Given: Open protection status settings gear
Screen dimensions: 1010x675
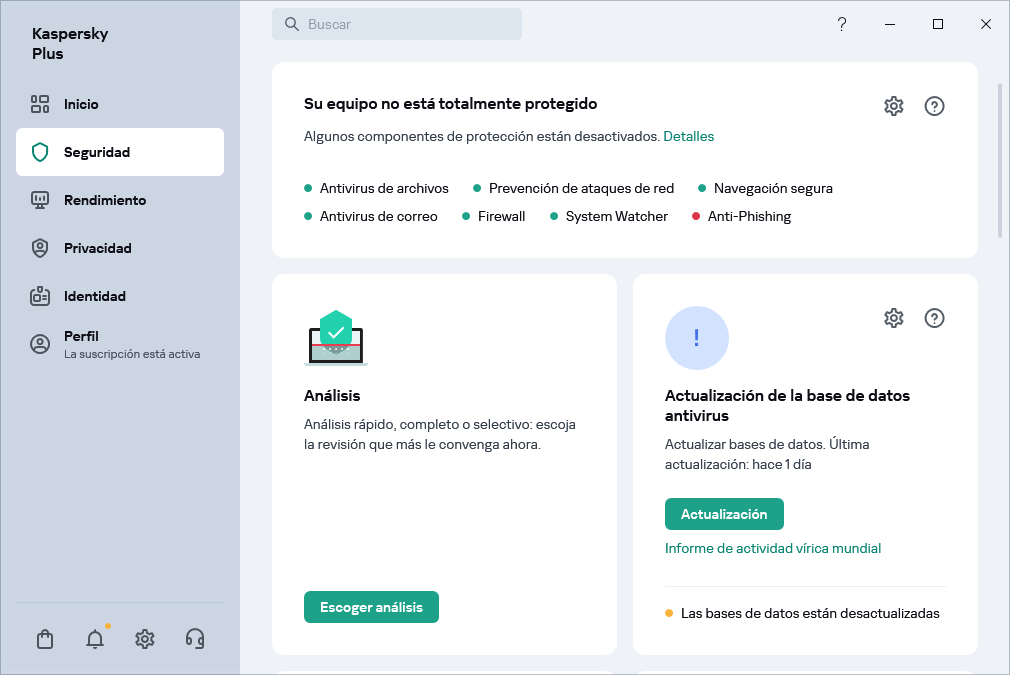Looking at the screenshot, I should [893, 105].
